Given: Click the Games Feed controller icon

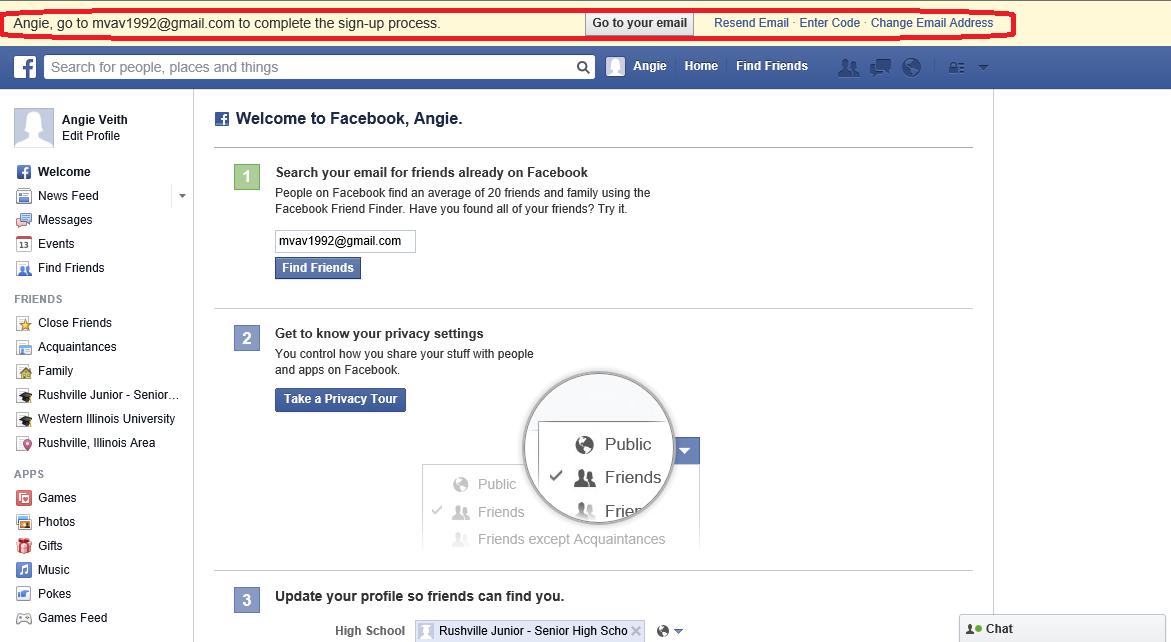Looking at the screenshot, I should (24, 618).
